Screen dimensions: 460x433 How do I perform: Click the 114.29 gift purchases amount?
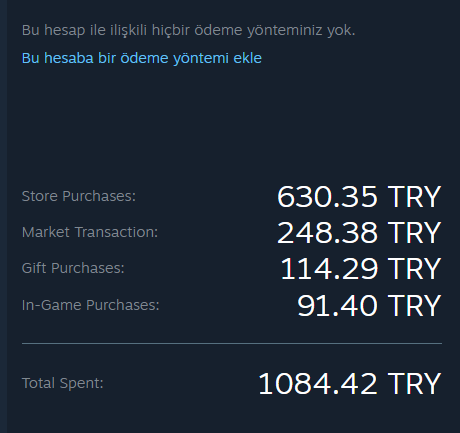point(329,269)
